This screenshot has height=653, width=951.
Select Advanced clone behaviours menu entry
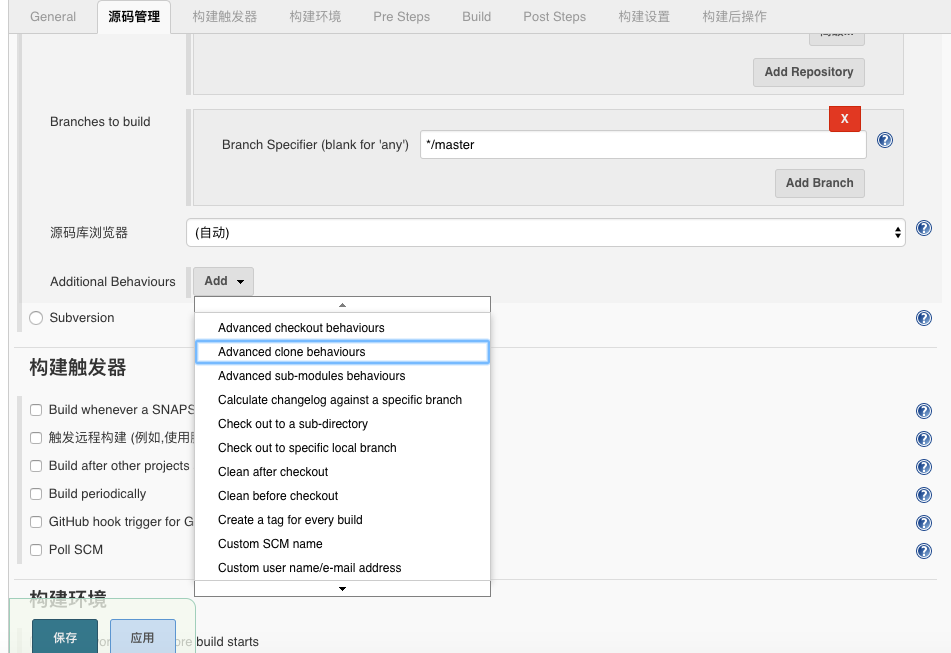coord(293,351)
